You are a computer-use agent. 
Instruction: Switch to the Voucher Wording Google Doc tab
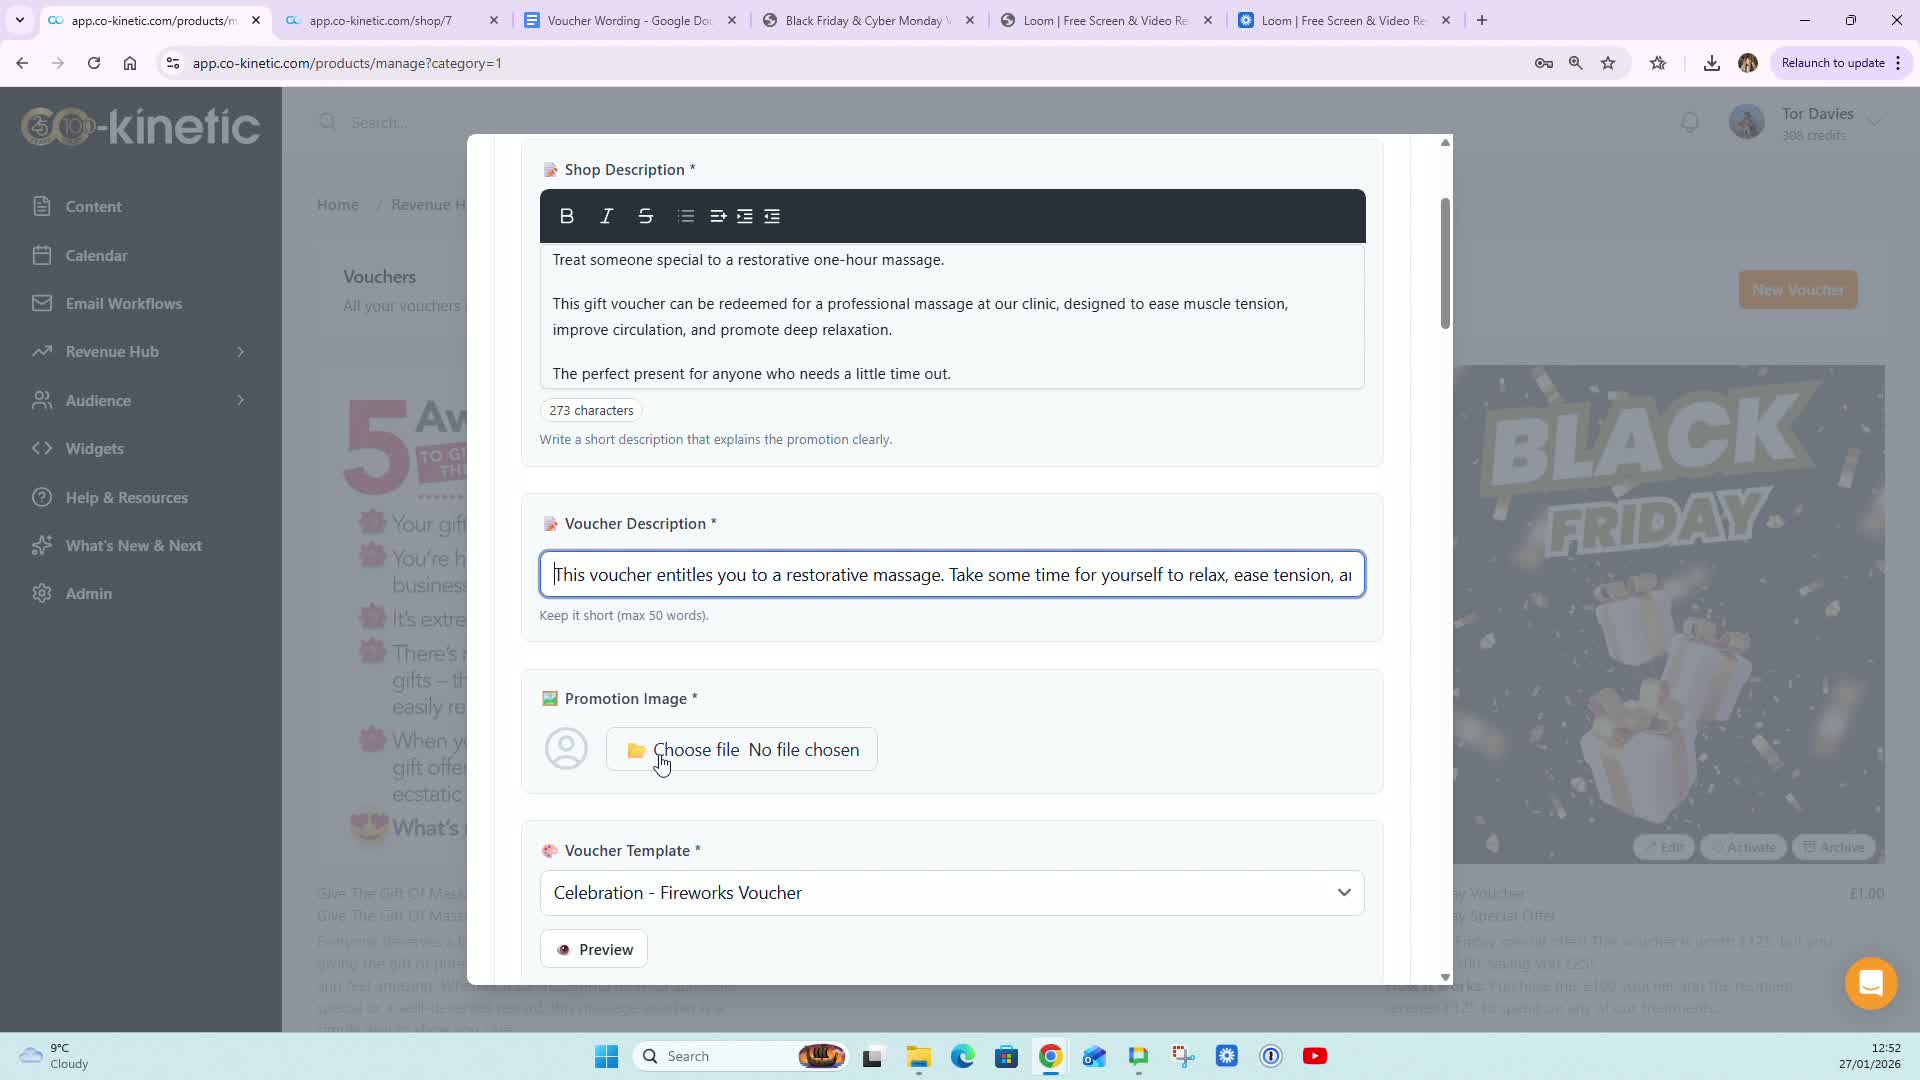click(630, 20)
